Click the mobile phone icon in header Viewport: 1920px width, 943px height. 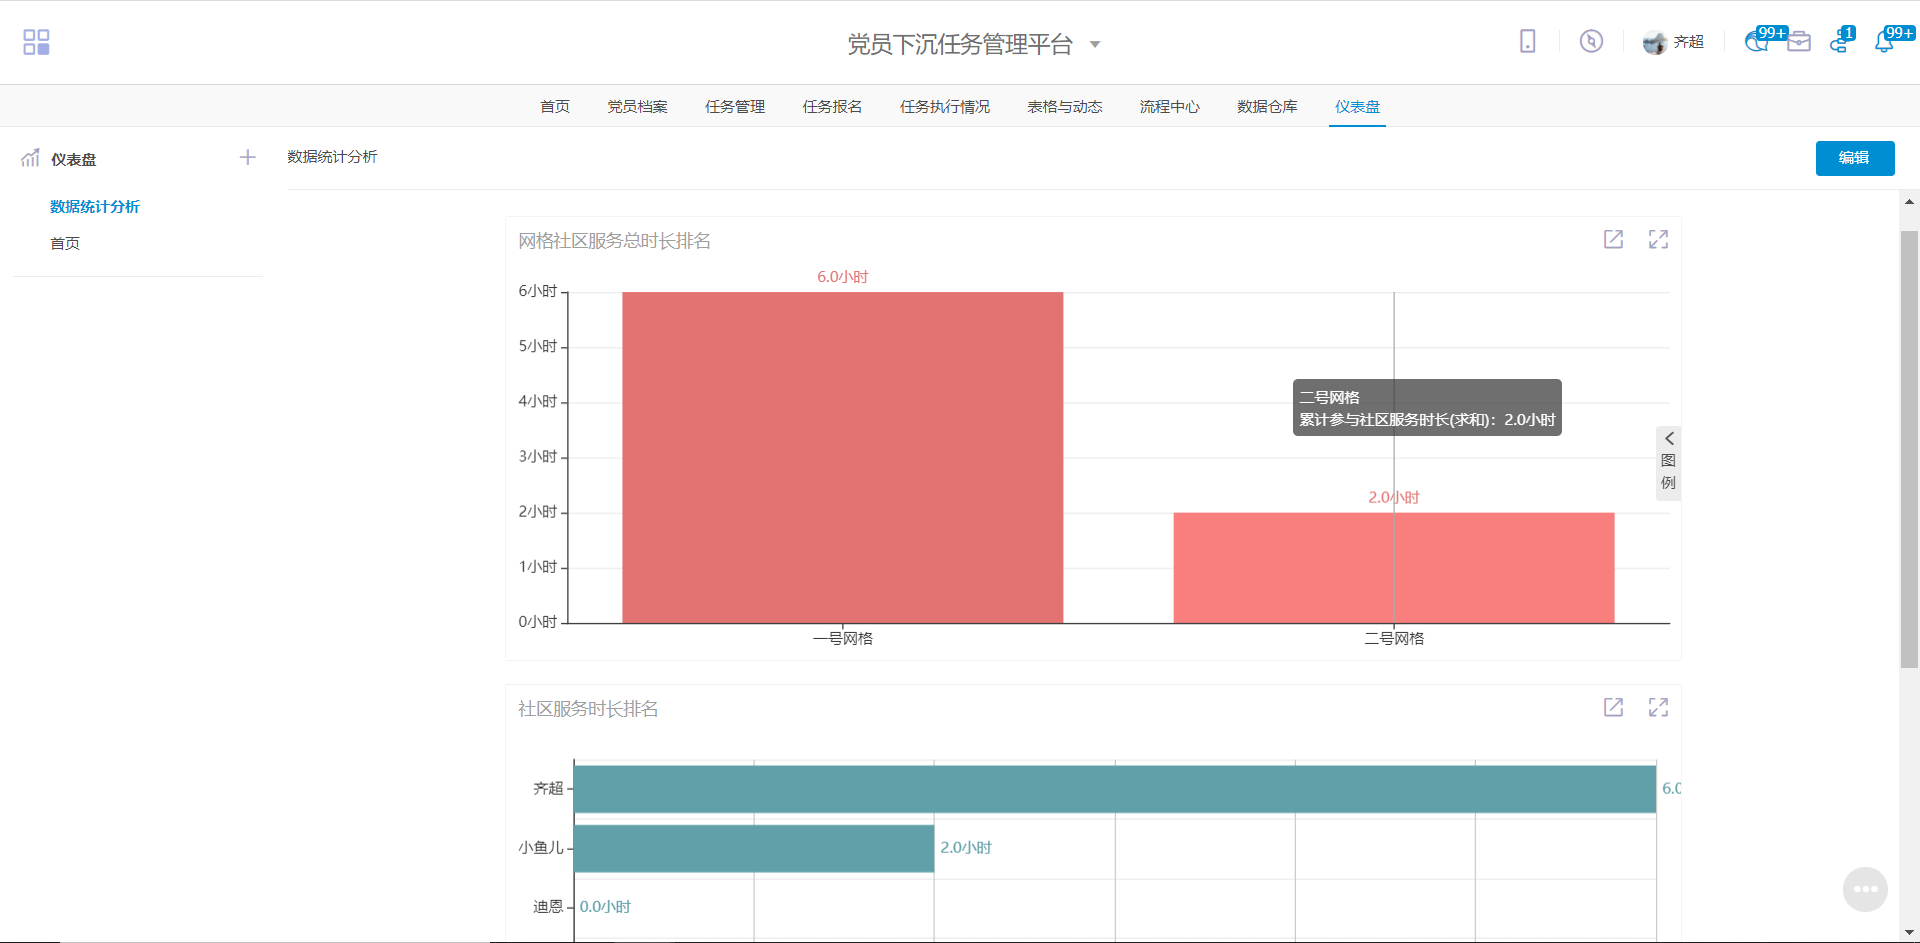[x=1527, y=41]
